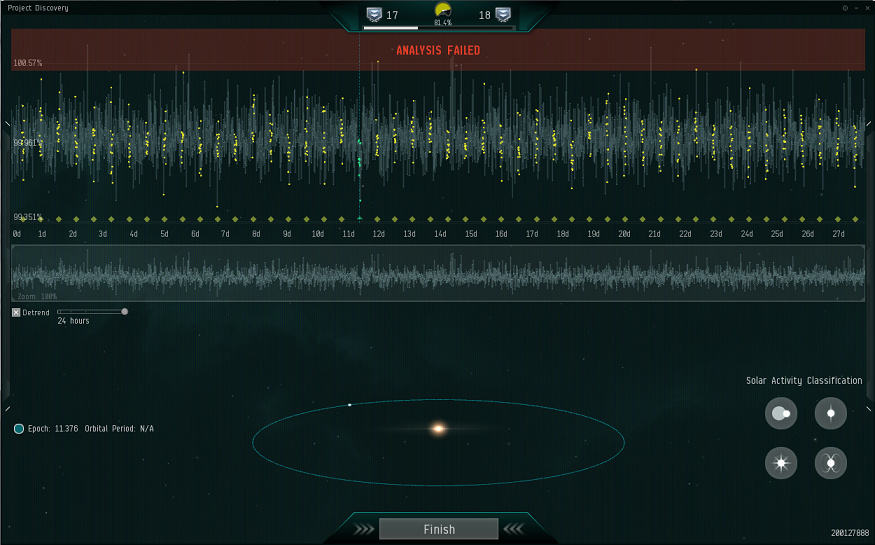Click the 14d time axis label
Screen dimensions: 875x545
pyautogui.click(x=440, y=234)
